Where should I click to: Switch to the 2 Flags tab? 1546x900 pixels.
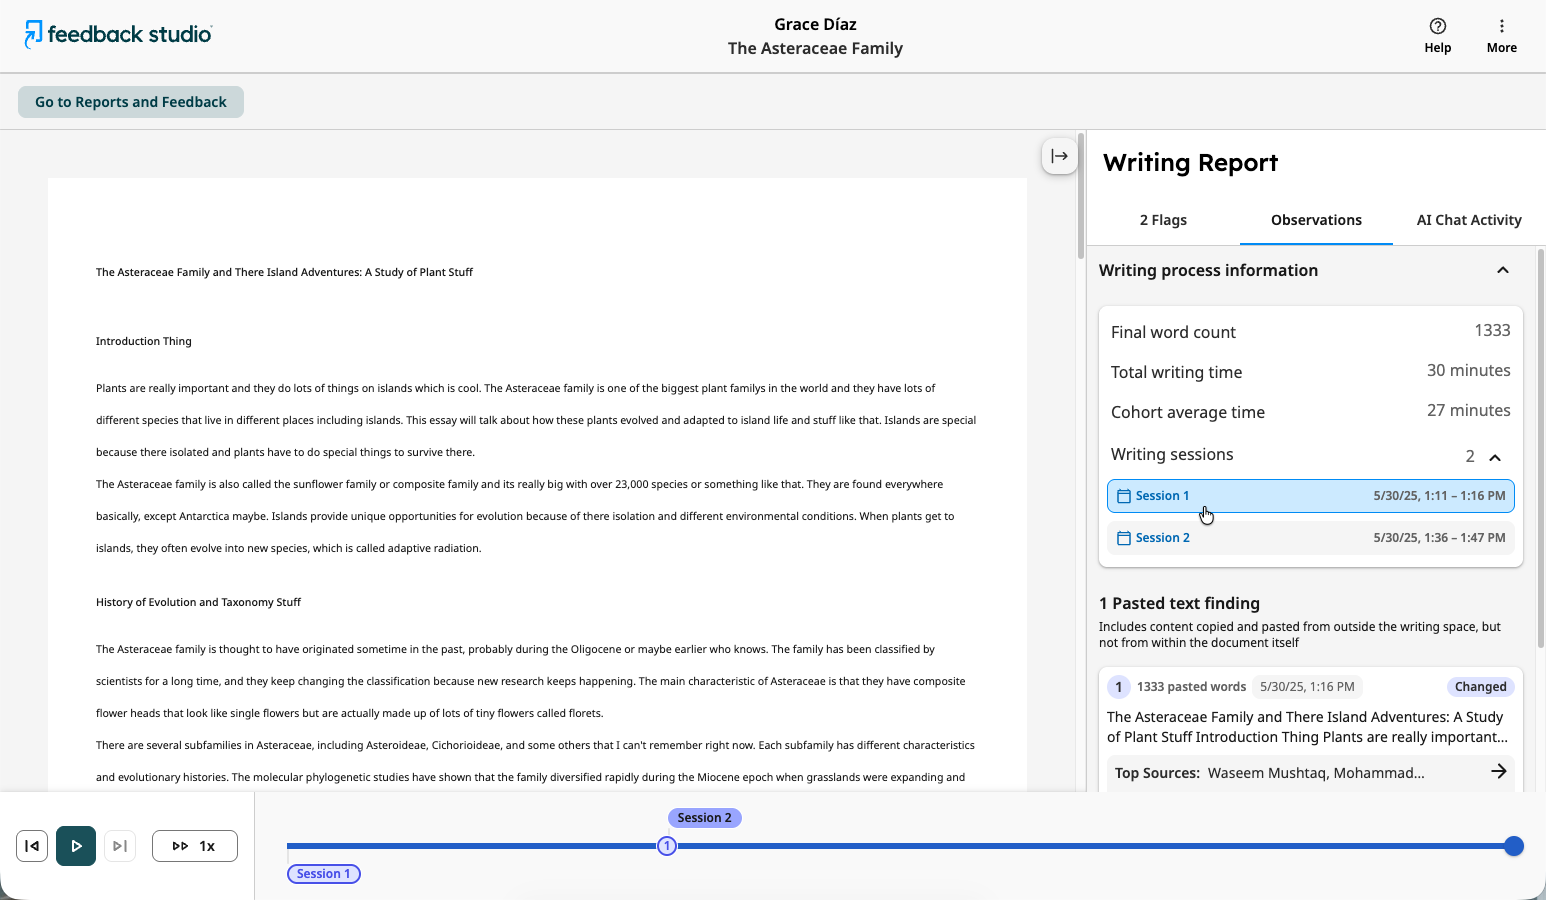coord(1163,220)
